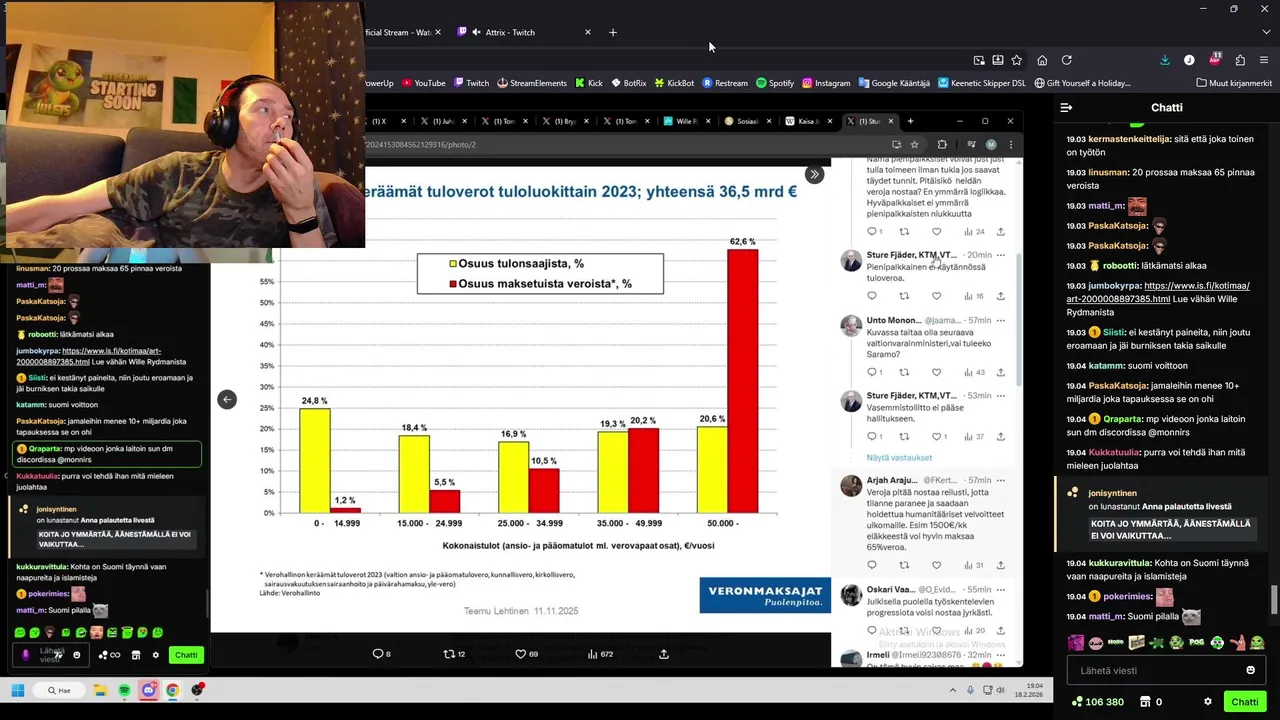Open settings gear in left overlay chat
Image resolution: width=1280 pixels, height=720 pixels.
pyautogui.click(x=155, y=655)
